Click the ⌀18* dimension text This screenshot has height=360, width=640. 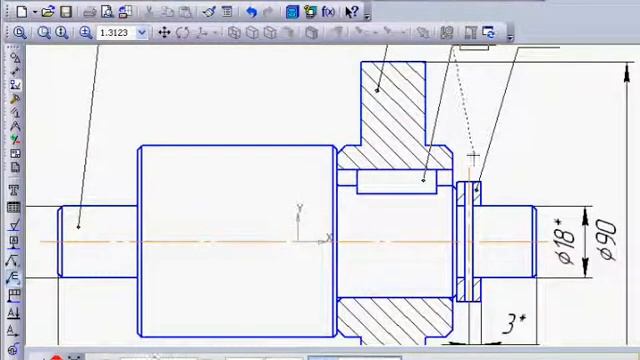tap(565, 241)
